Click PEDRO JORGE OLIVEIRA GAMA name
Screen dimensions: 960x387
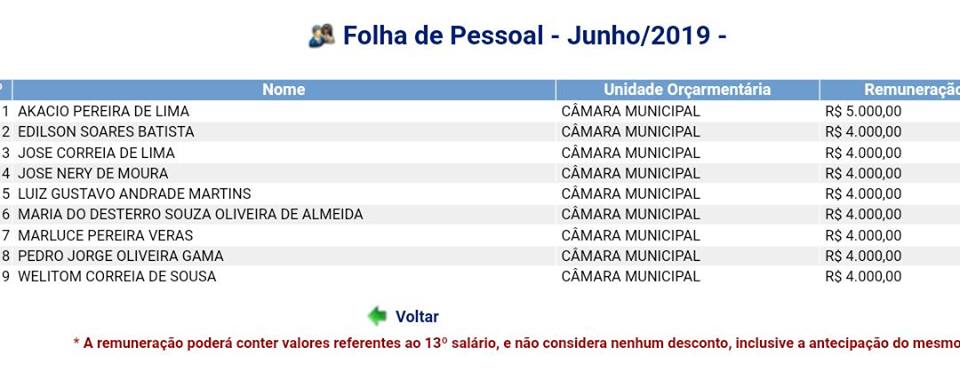[121, 255]
